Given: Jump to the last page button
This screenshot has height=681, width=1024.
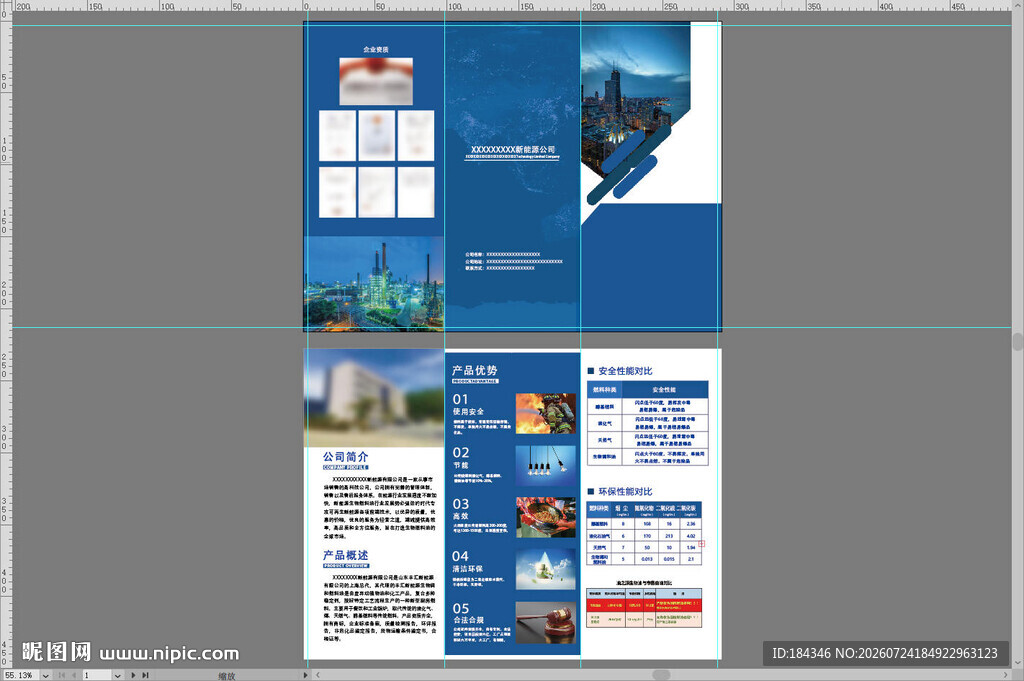Looking at the screenshot, I should point(145,675).
